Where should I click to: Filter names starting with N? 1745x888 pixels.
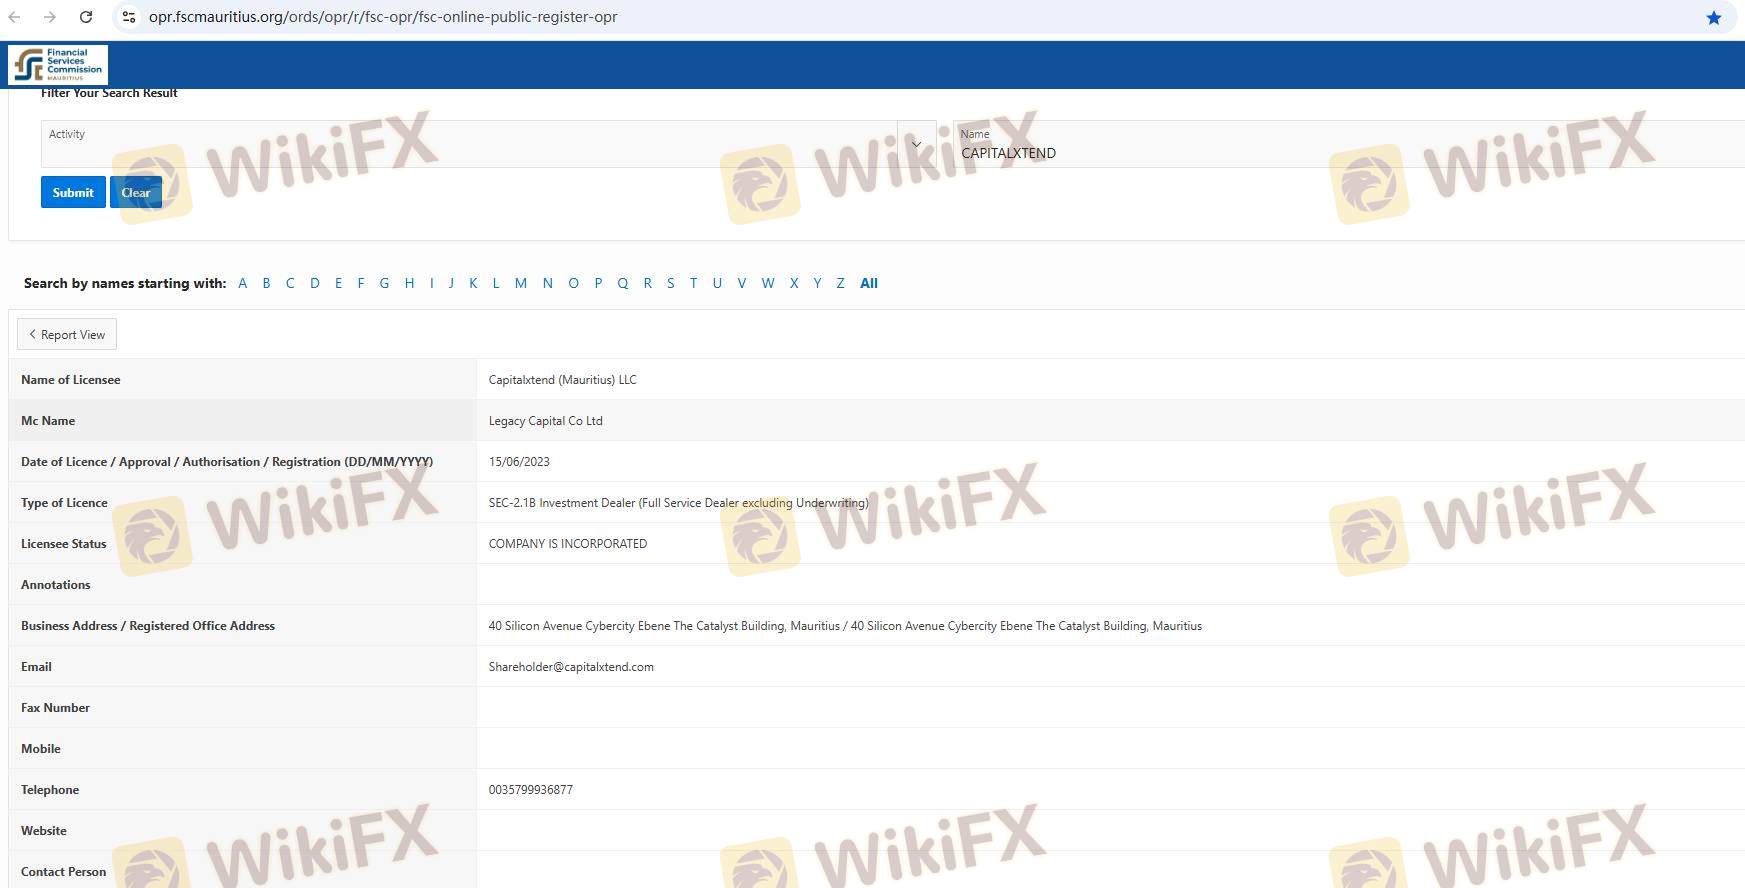point(548,283)
